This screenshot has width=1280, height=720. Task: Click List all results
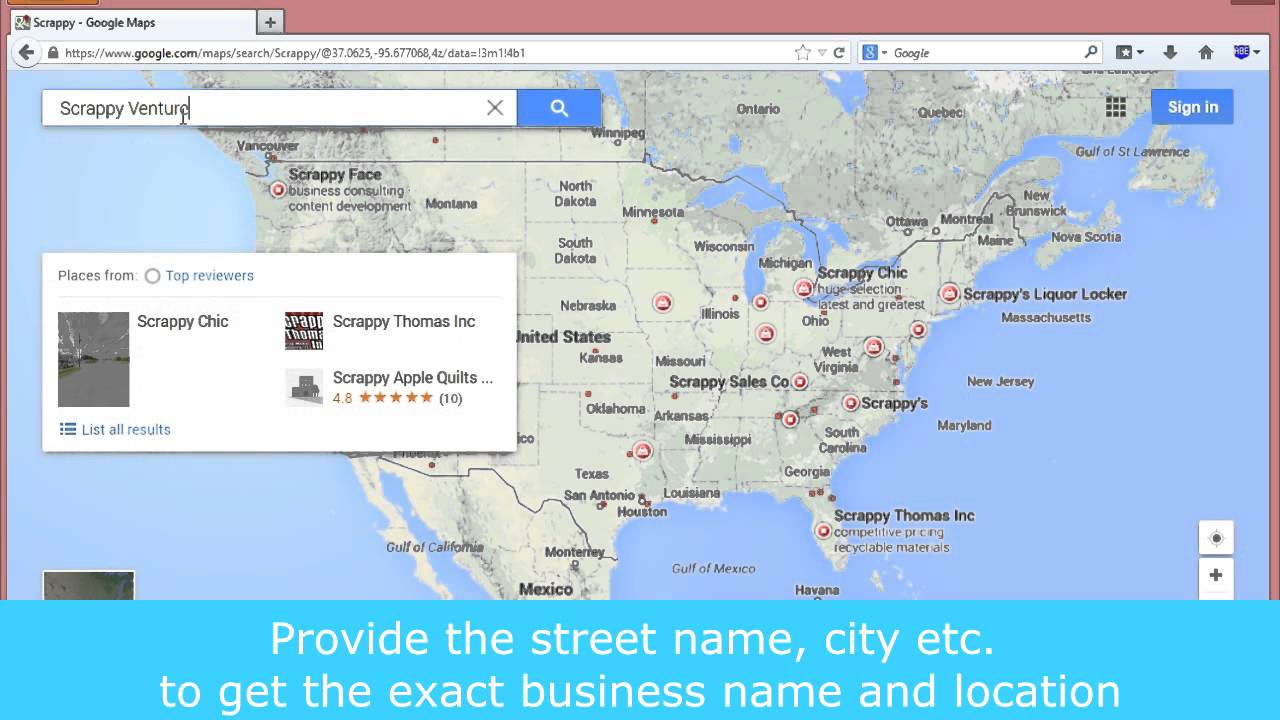point(115,429)
